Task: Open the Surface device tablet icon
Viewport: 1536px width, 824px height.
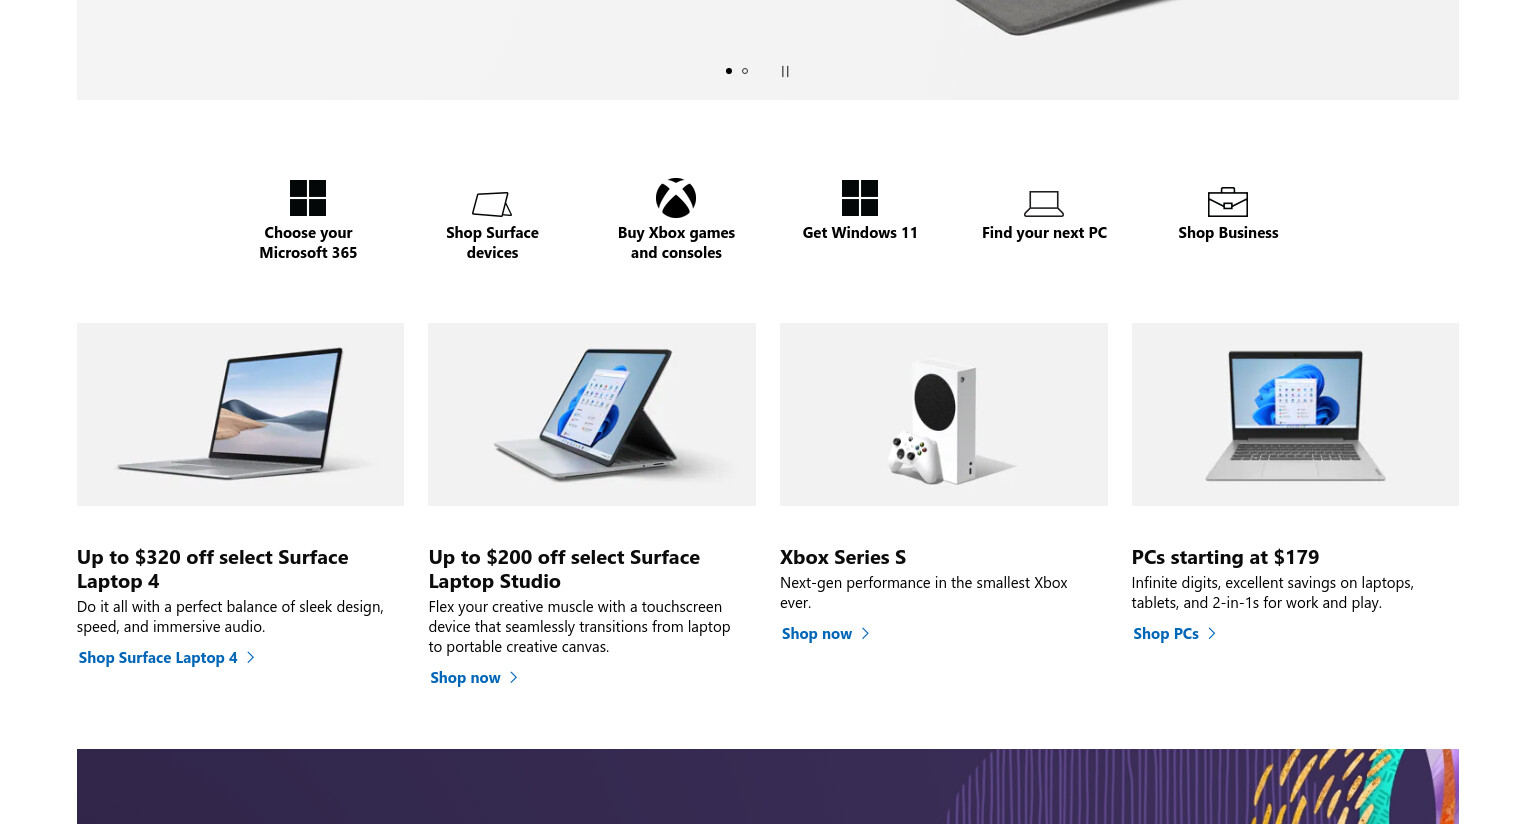Action: tap(492, 204)
